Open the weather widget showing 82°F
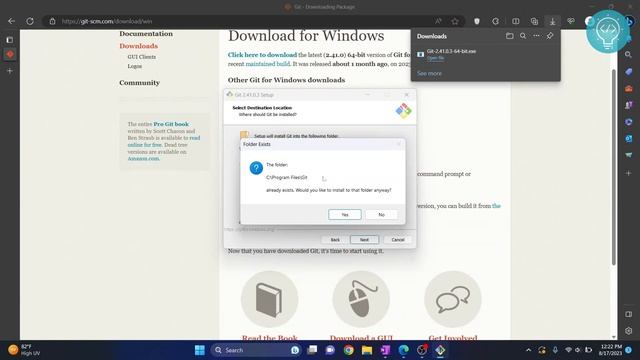 [x=24, y=350]
